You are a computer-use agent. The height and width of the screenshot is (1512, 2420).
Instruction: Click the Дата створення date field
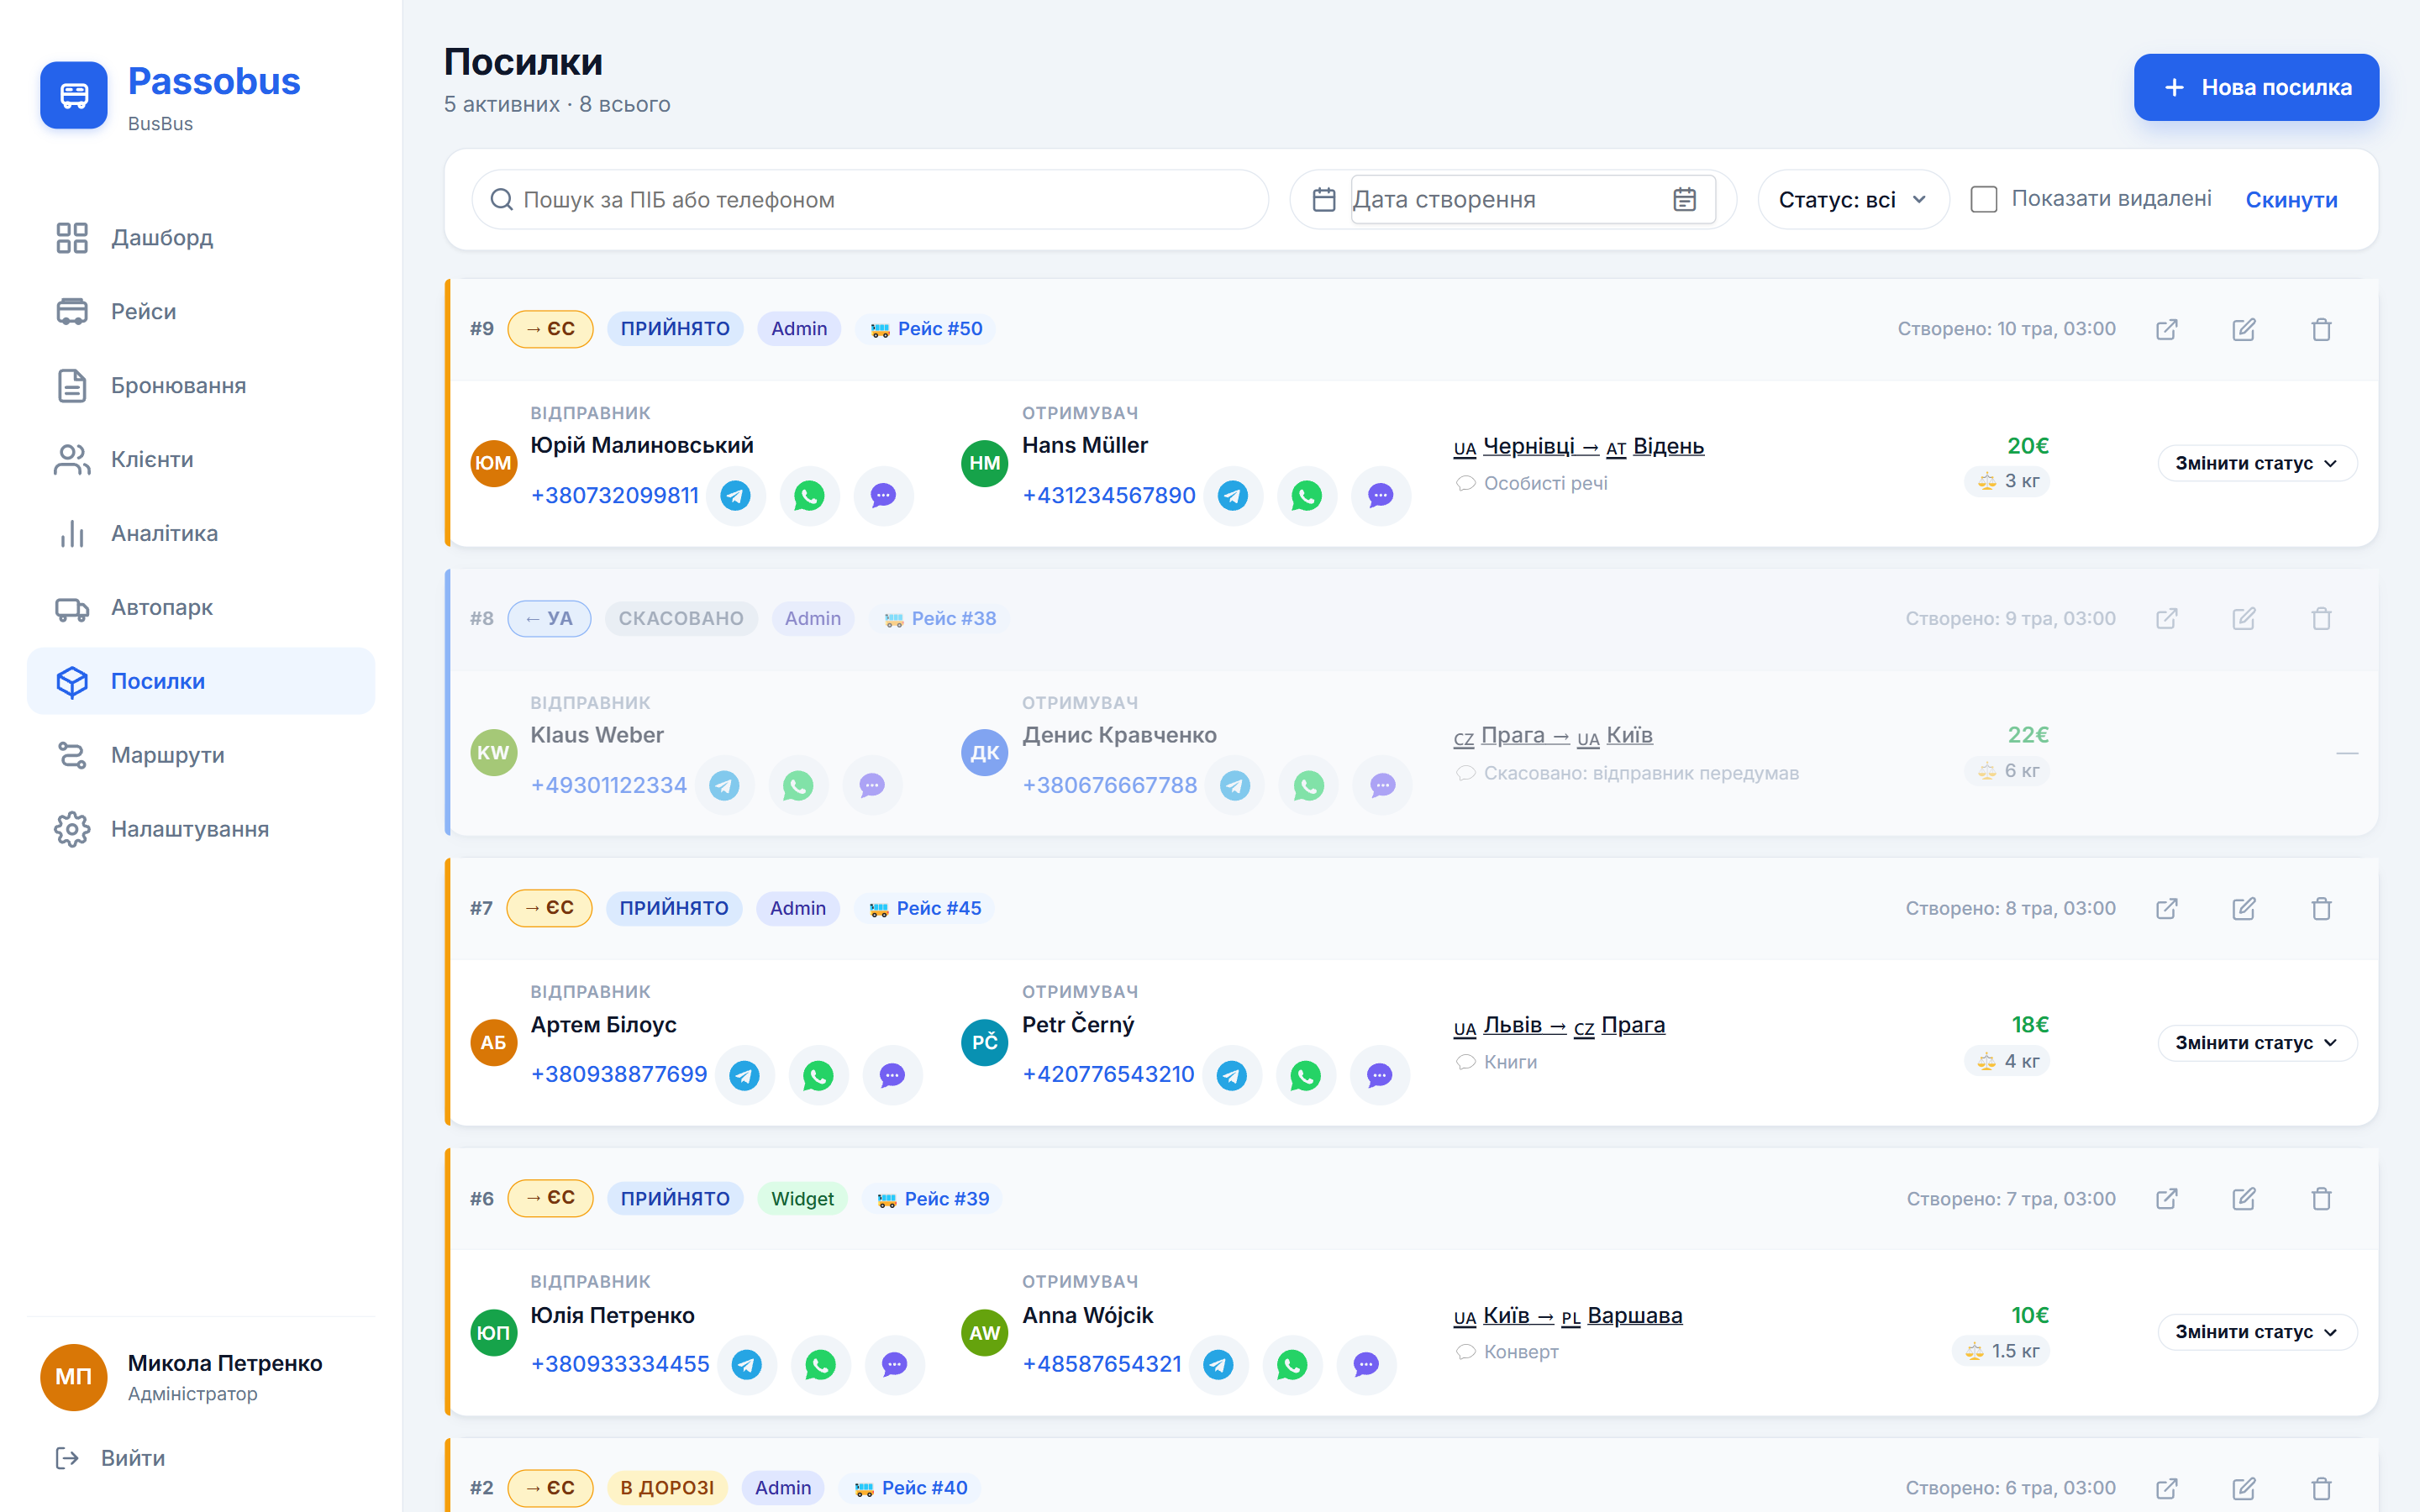[1533, 200]
